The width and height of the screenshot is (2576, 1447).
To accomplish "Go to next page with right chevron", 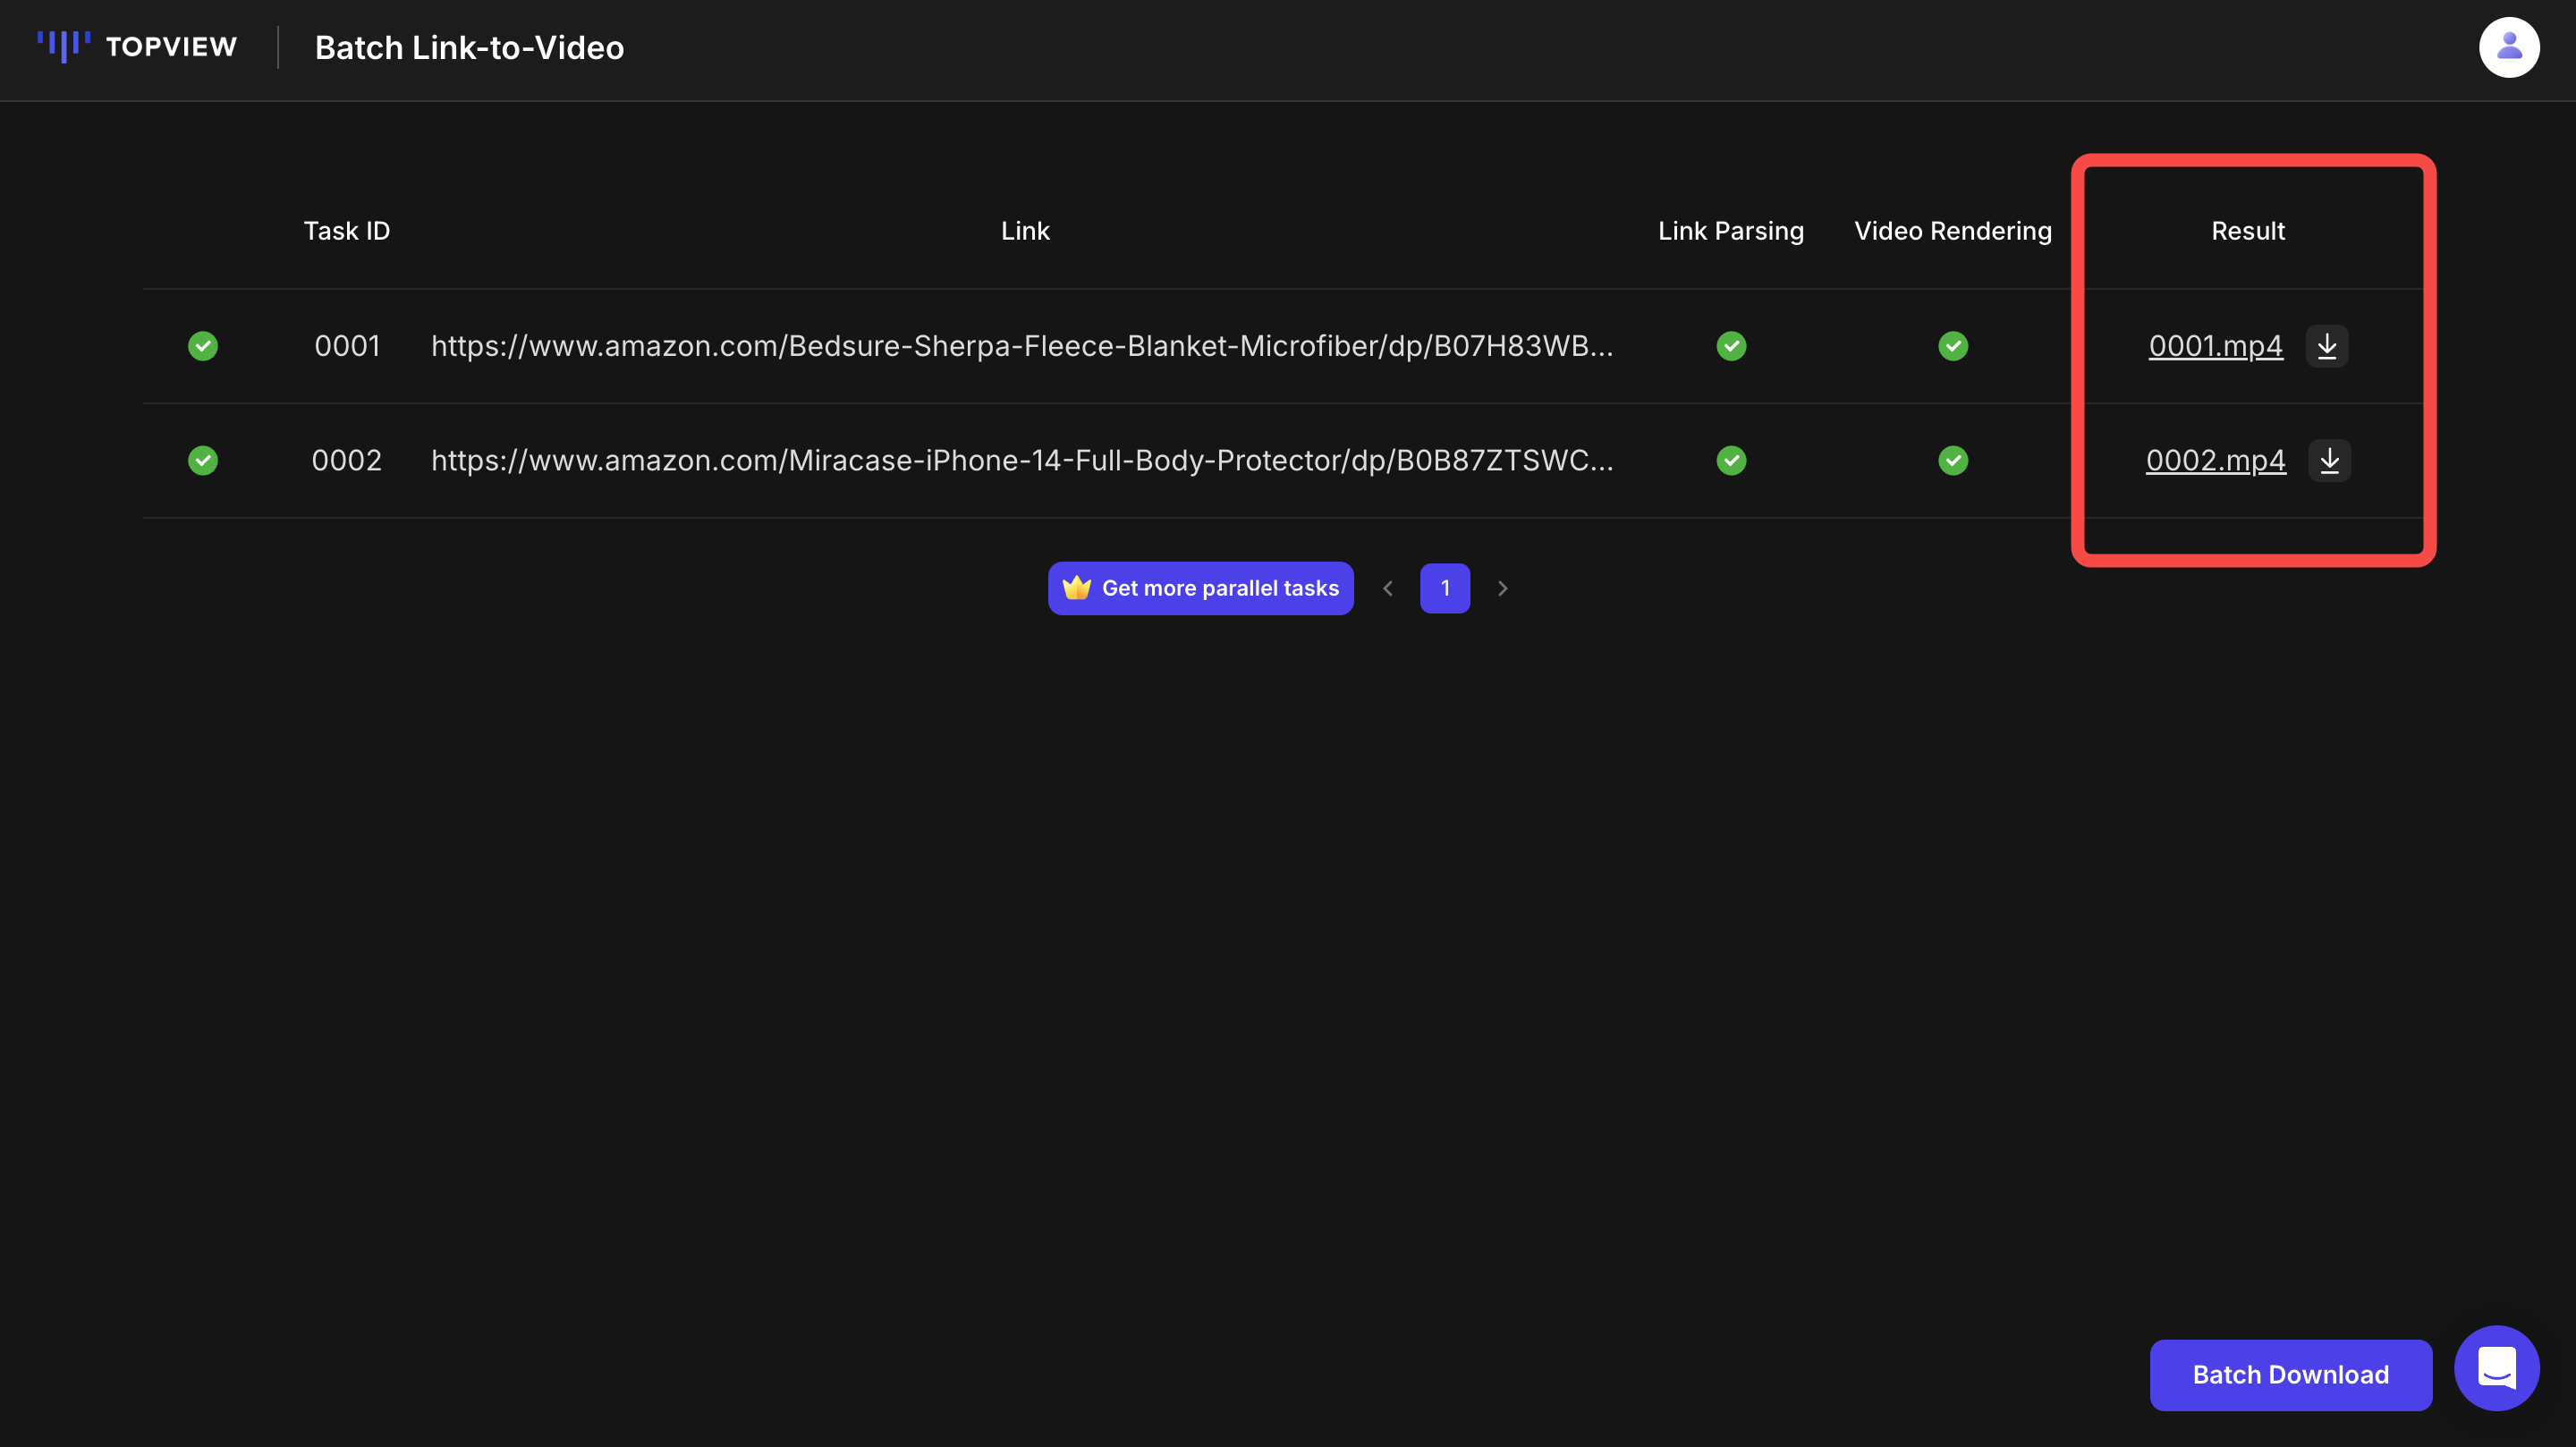I will pos(1502,588).
